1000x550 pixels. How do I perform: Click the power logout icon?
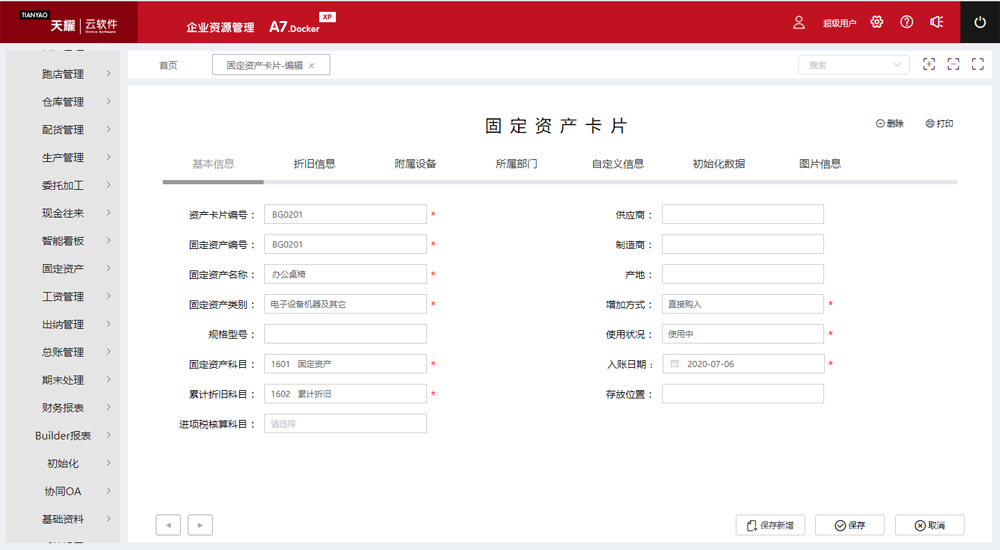pyautogui.click(x=979, y=22)
